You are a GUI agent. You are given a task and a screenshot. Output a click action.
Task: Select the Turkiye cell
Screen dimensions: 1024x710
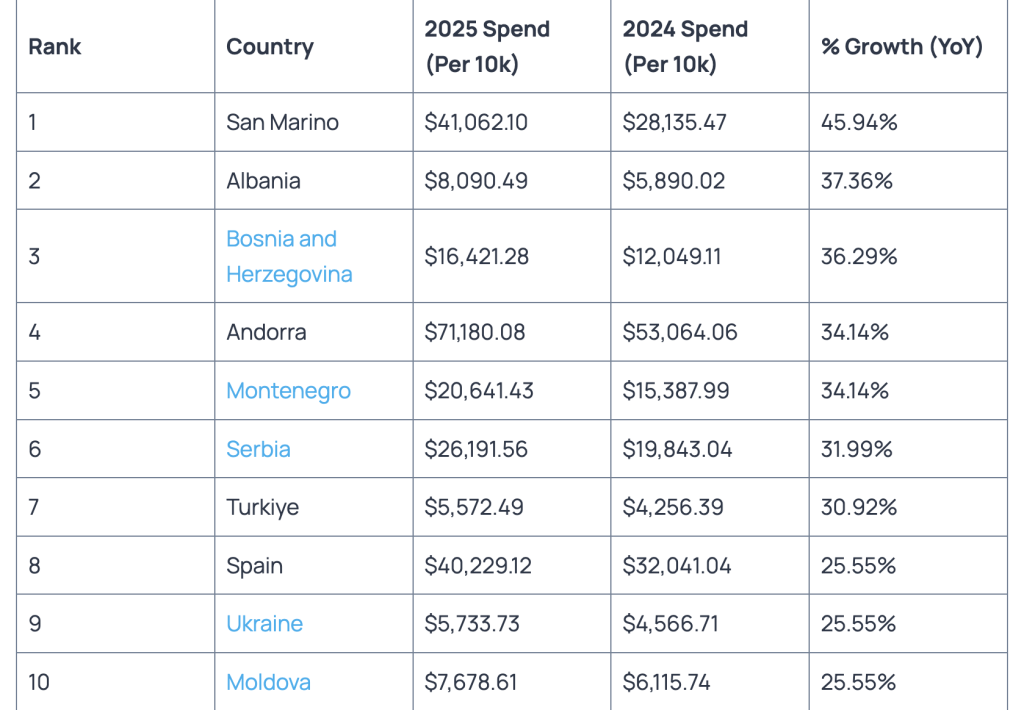click(262, 507)
